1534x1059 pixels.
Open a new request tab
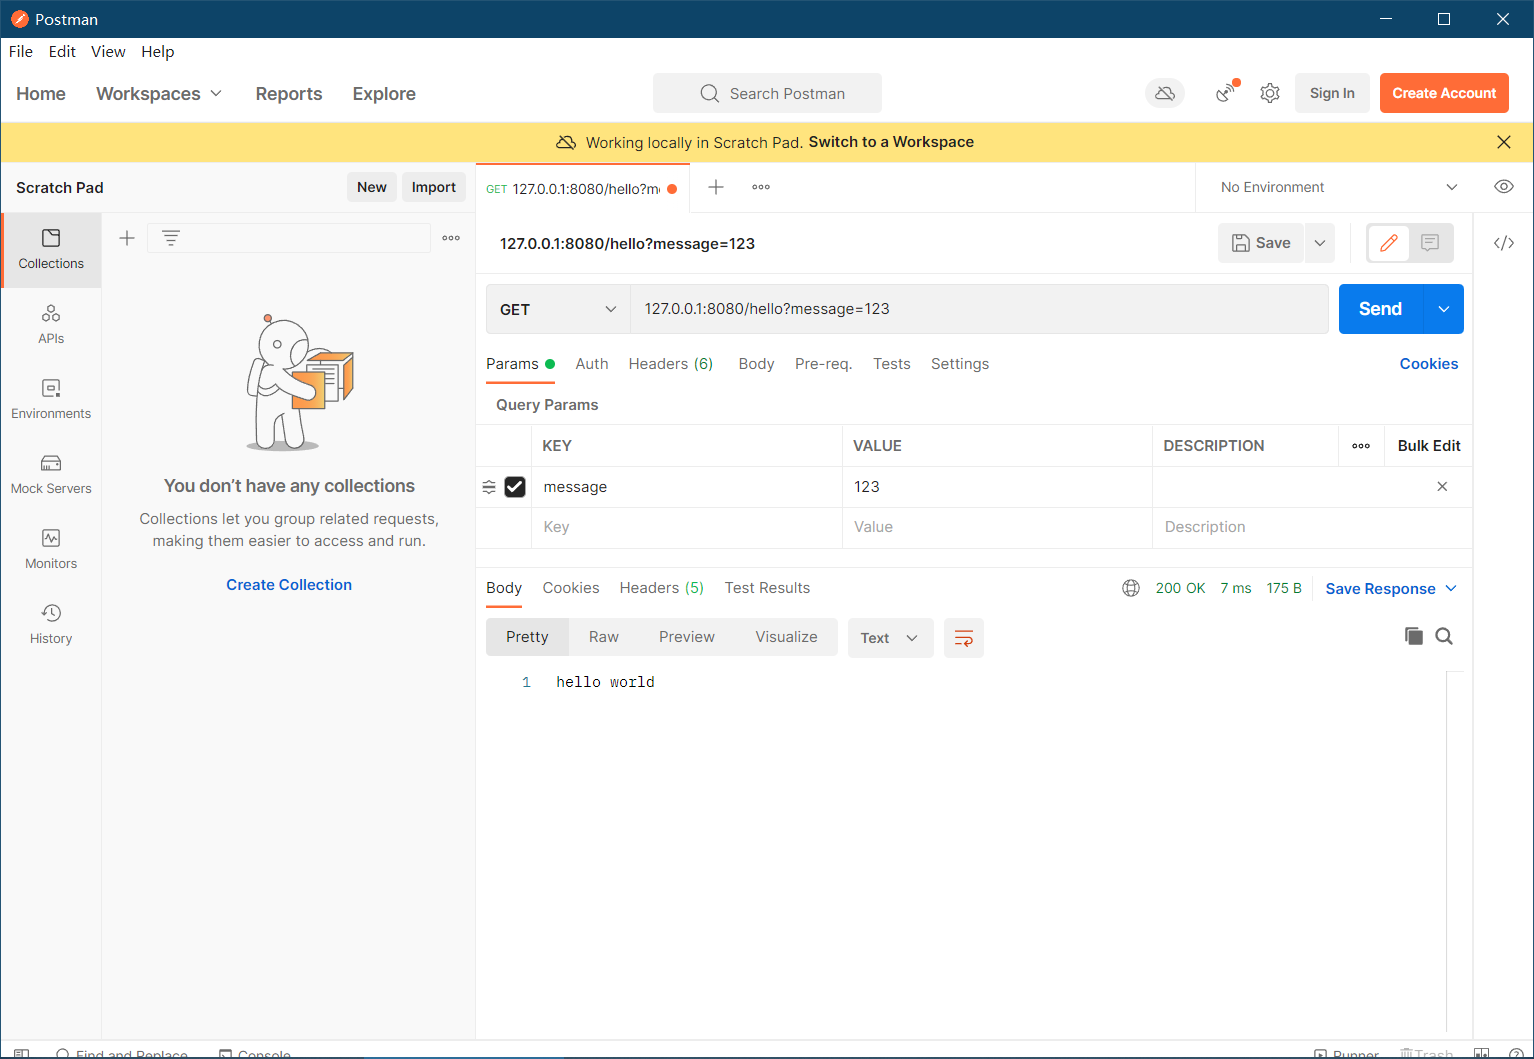coord(716,187)
